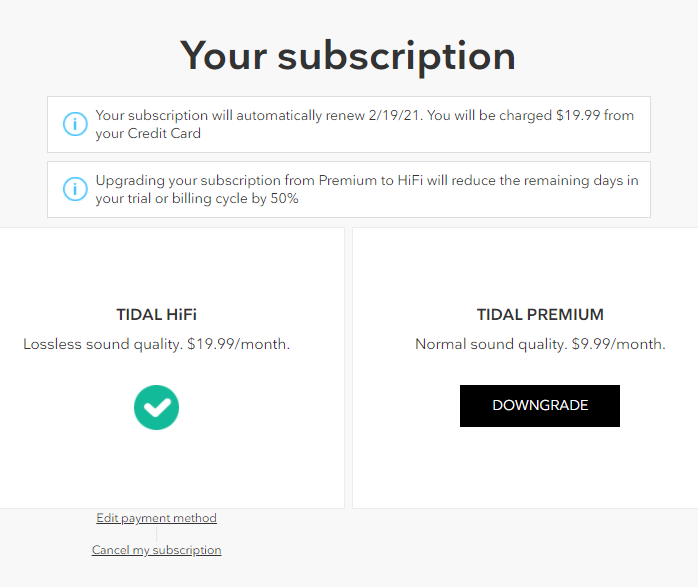Click the $9.99/month price on the Premium plan
The image size is (698, 587).
[618, 344]
